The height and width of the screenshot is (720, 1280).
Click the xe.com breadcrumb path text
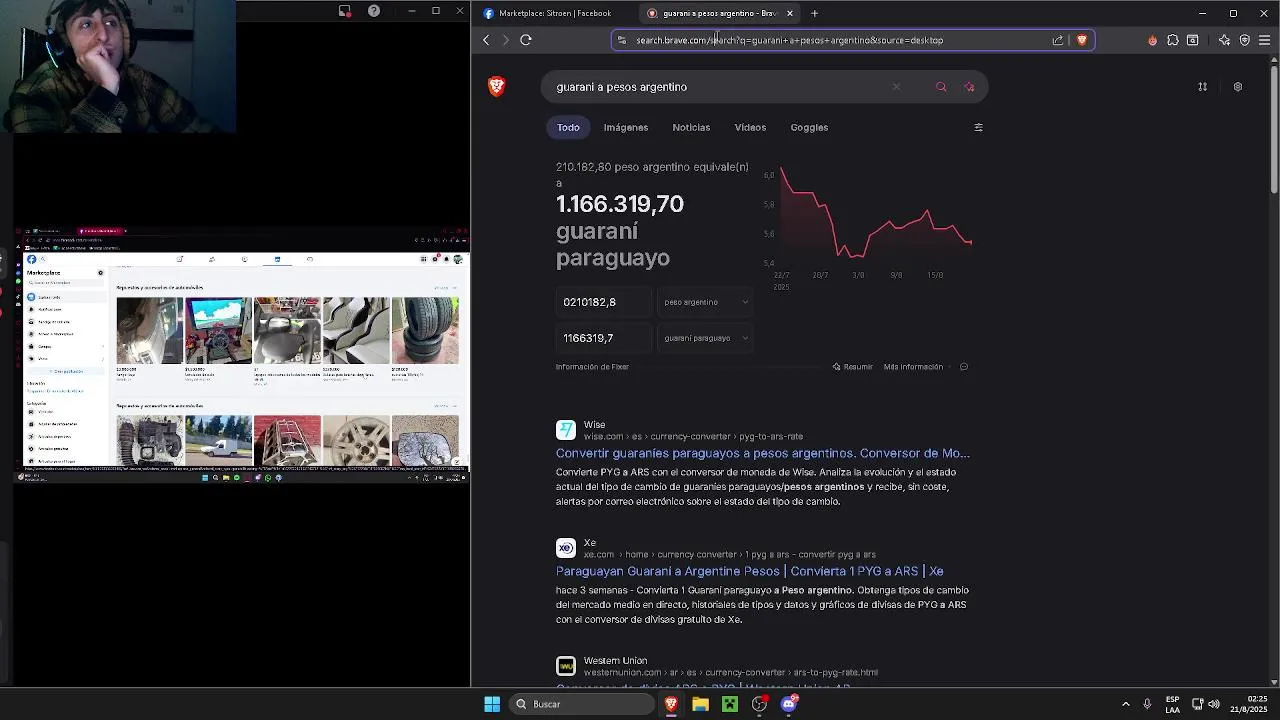730,555
